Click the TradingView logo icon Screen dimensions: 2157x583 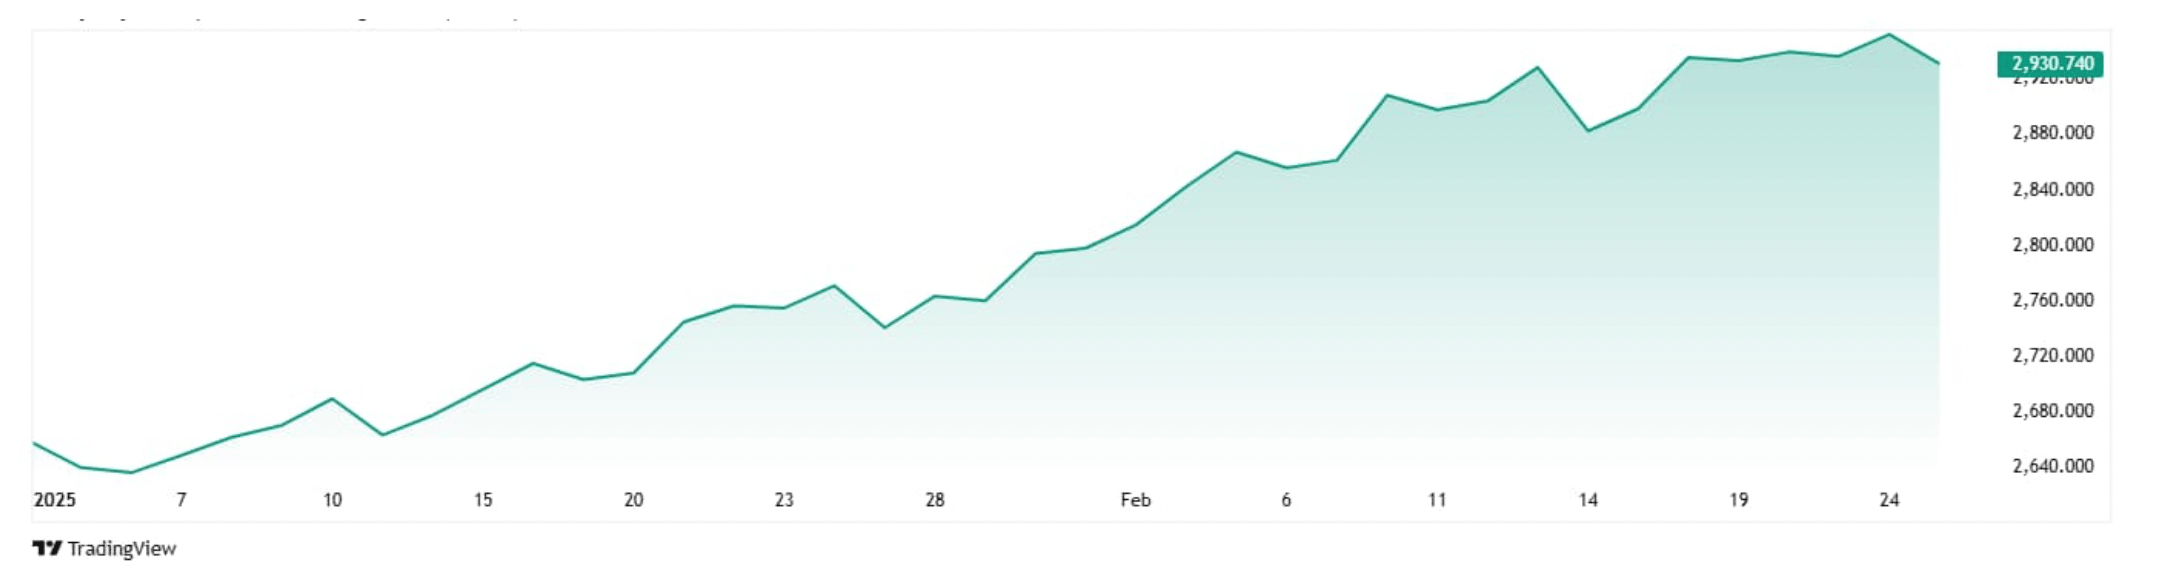point(47,548)
